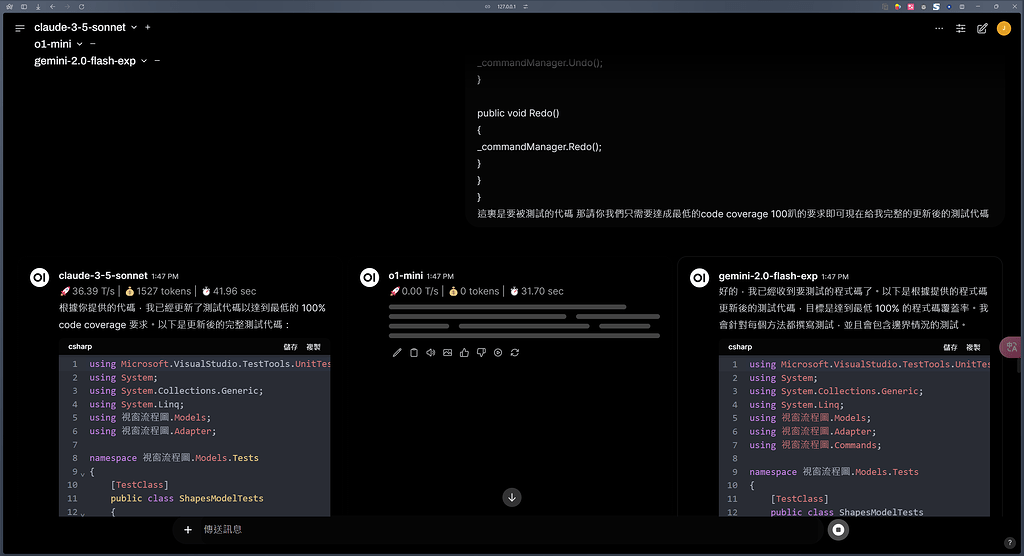This screenshot has height=556, width=1024.
Task: Focus the 傳送訊息 message input field
Action: pyautogui.click(x=509, y=530)
